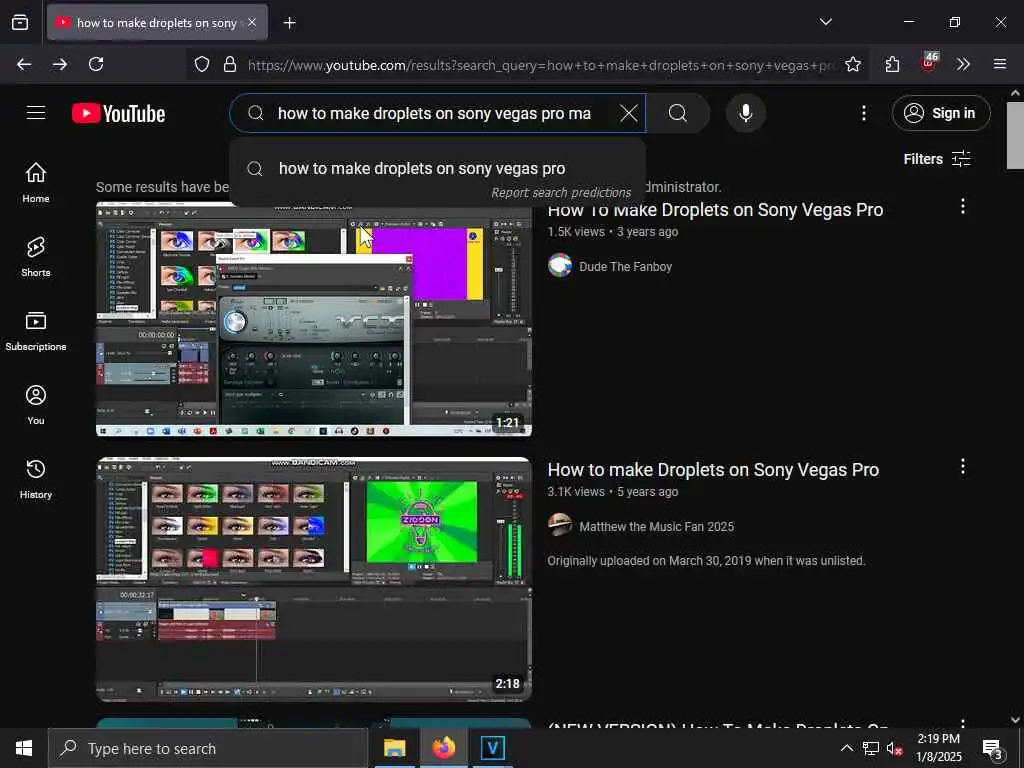Click the address bar URL
This screenshot has height=768, width=1024.
pos(541,65)
